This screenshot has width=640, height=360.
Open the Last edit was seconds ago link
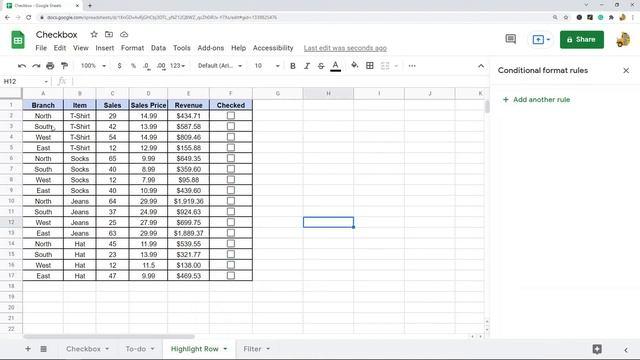[345, 48]
